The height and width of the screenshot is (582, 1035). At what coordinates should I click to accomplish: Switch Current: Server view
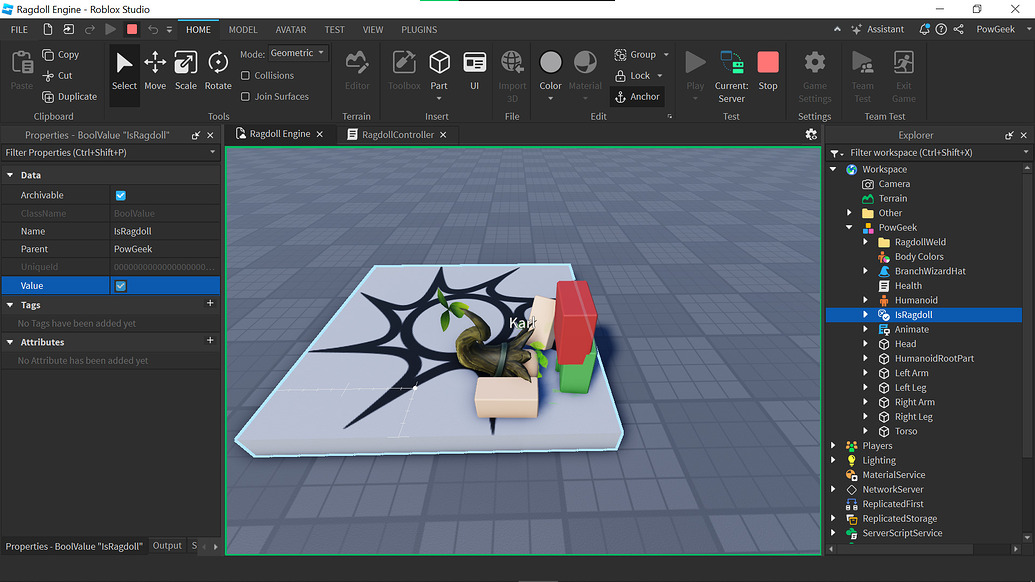point(731,76)
